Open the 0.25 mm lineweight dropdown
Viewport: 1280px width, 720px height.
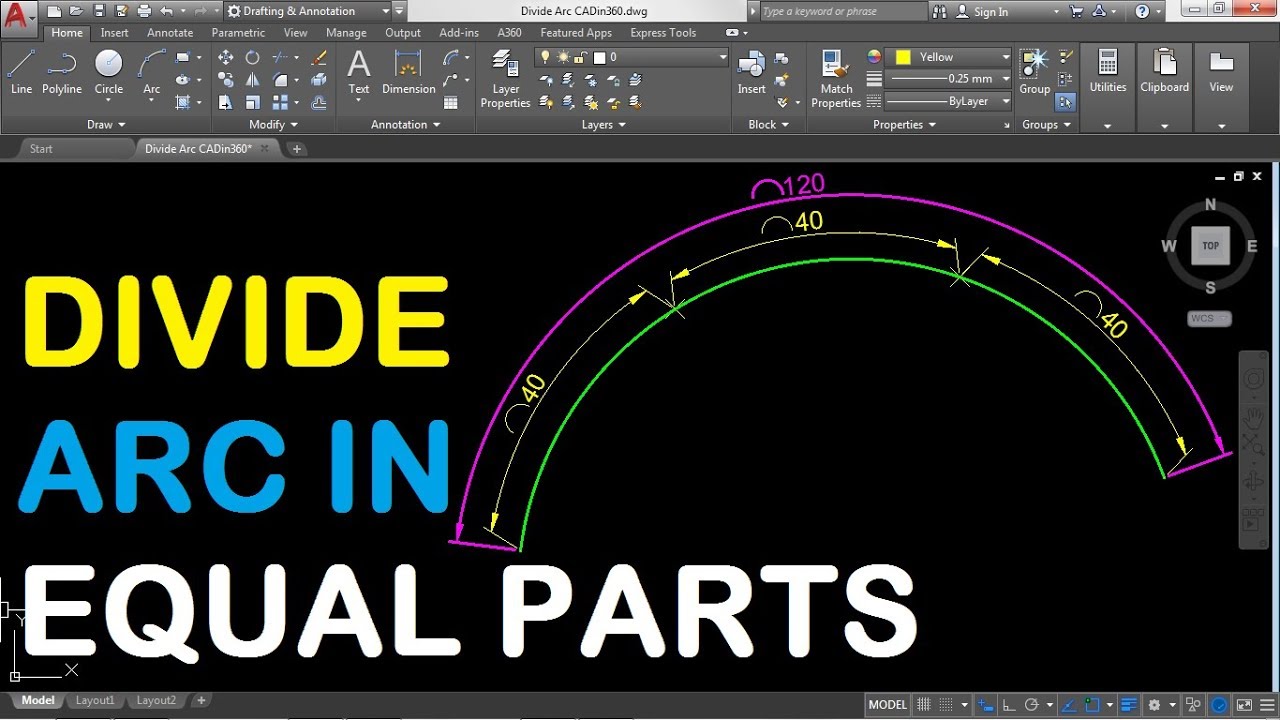coord(950,79)
